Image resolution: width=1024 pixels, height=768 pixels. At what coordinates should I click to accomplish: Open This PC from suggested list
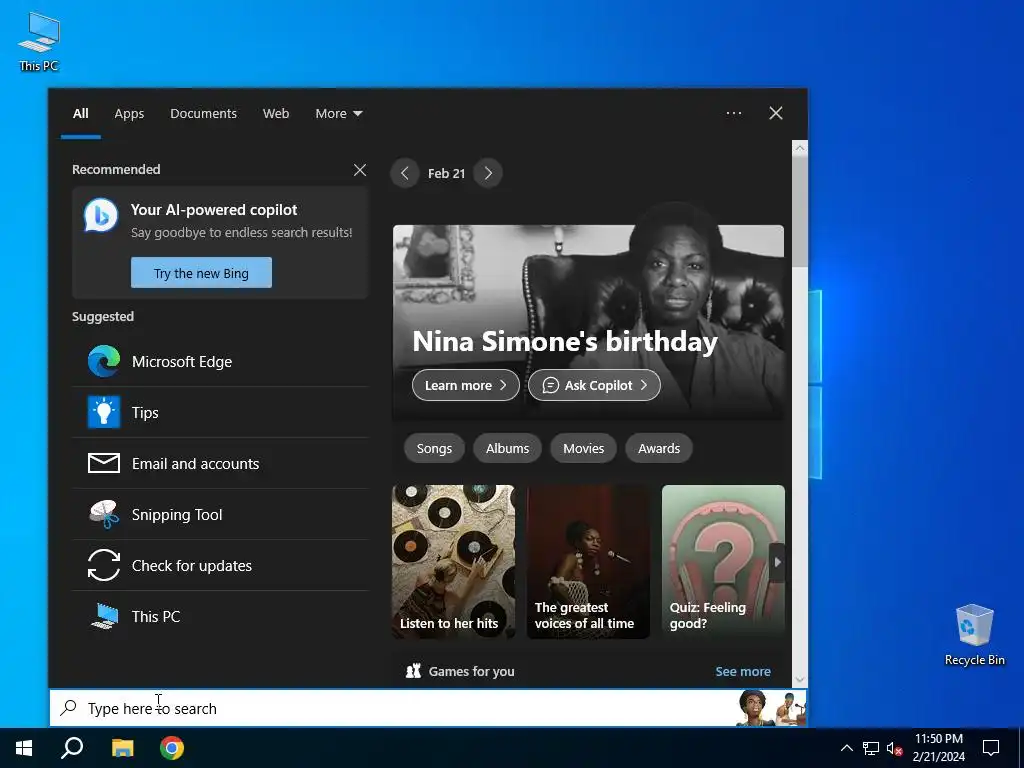pos(221,616)
